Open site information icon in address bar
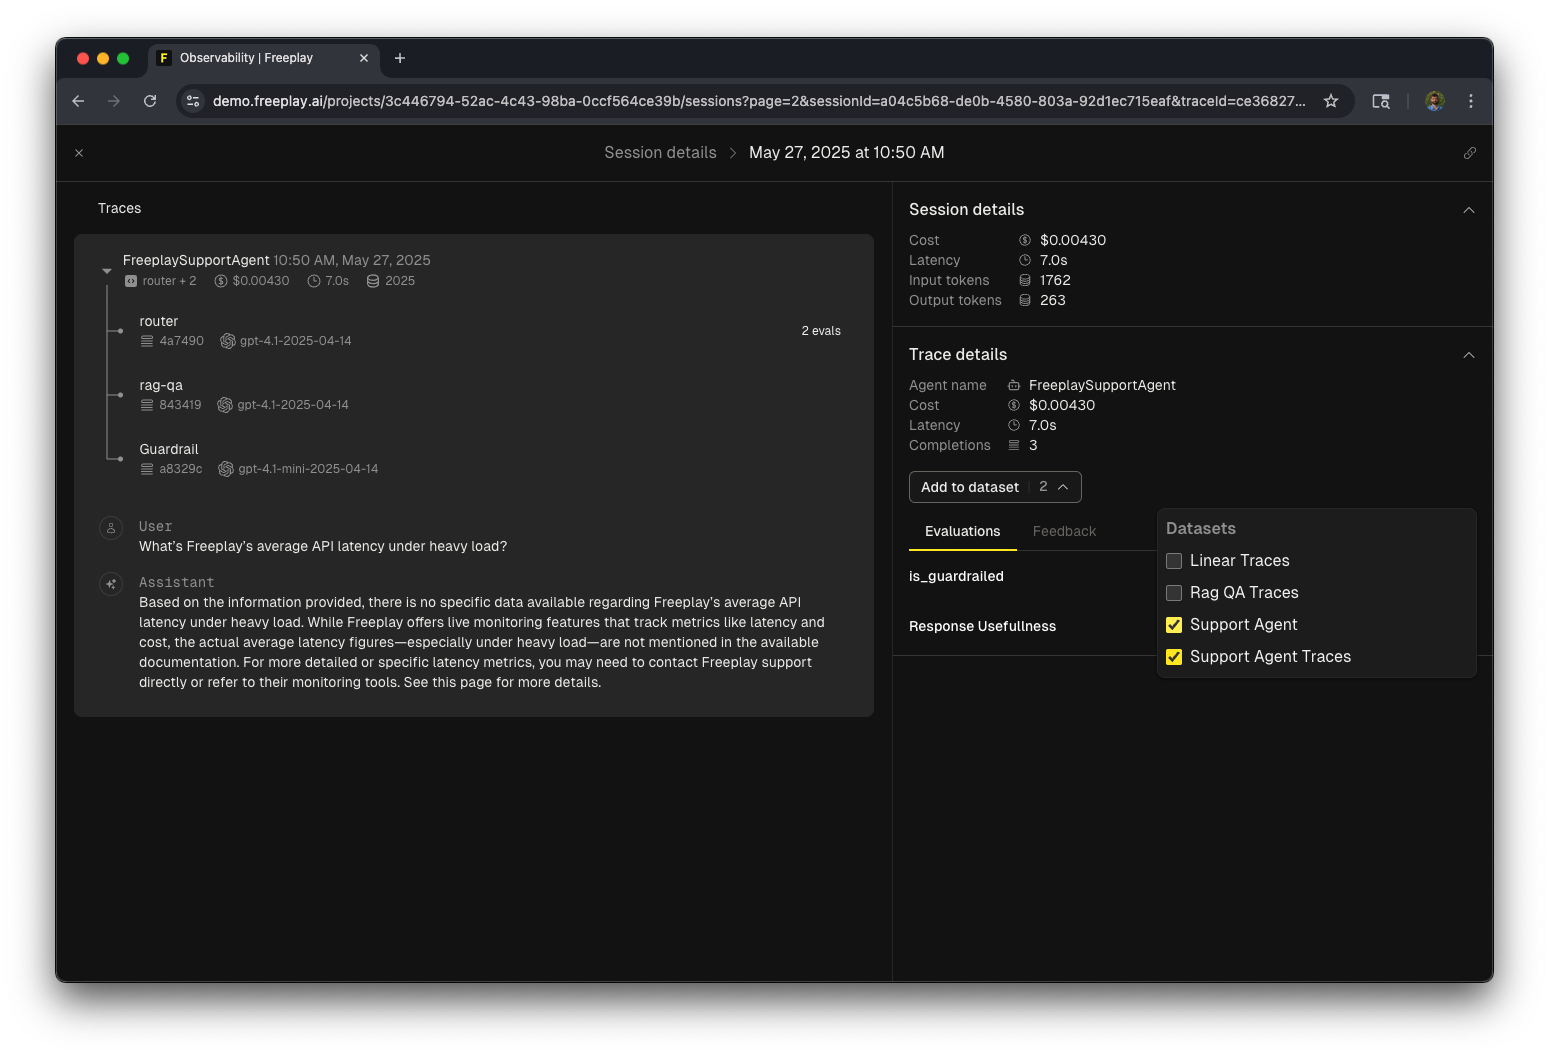 [194, 101]
